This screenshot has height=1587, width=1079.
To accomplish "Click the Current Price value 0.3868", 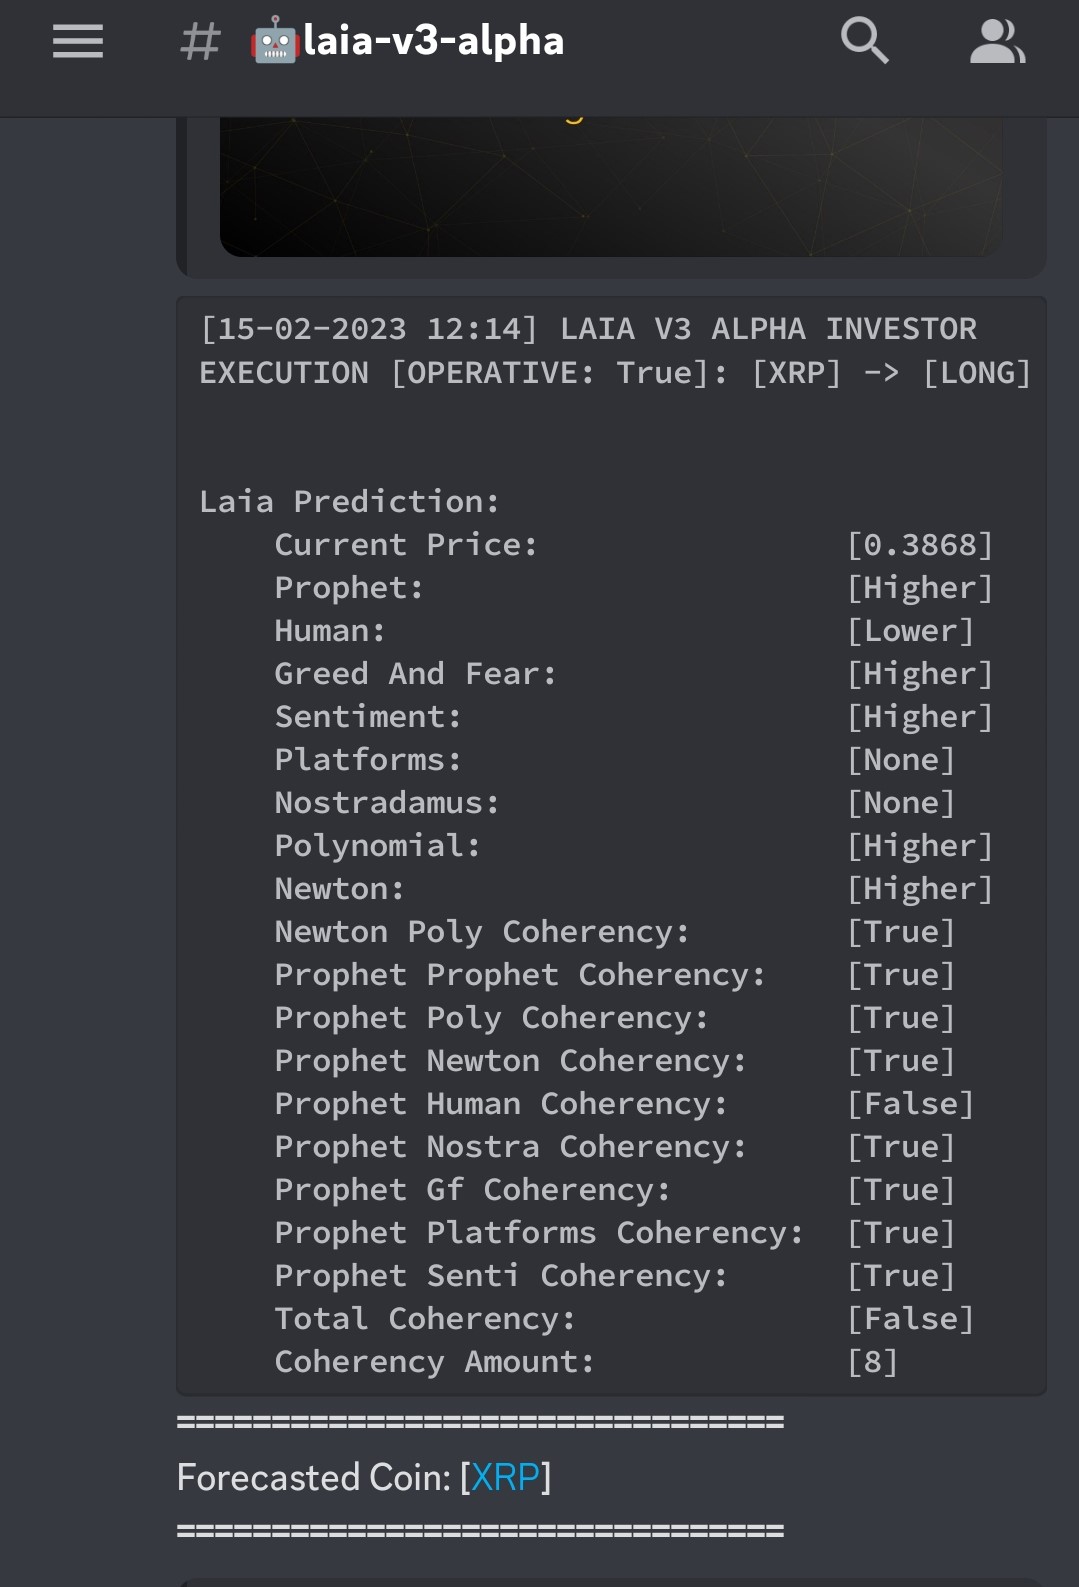I will [x=920, y=545].
